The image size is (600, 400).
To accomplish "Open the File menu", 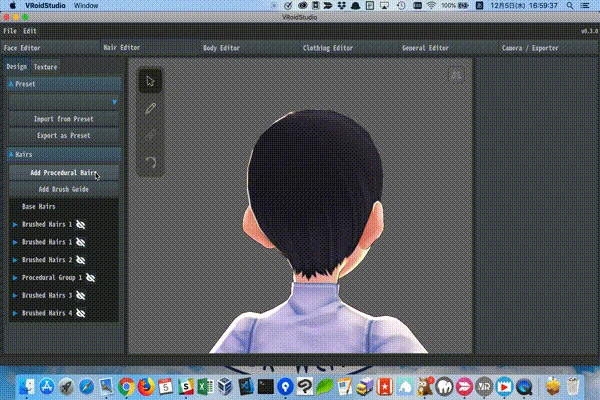I will pos(10,31).
